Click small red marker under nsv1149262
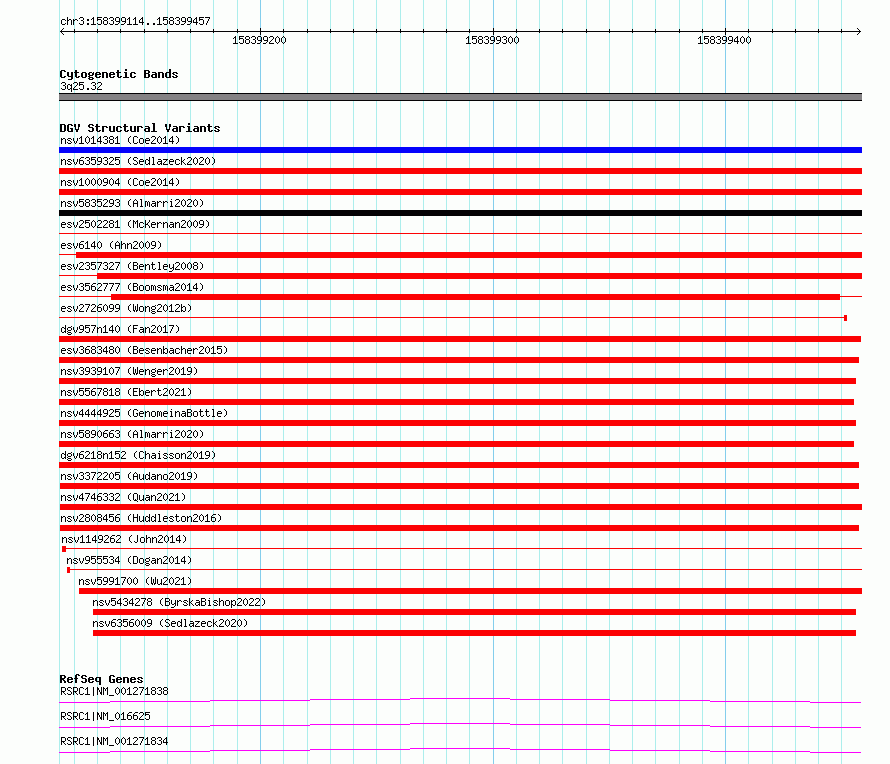This screenshot has width=890, height=764. (64, 549)
